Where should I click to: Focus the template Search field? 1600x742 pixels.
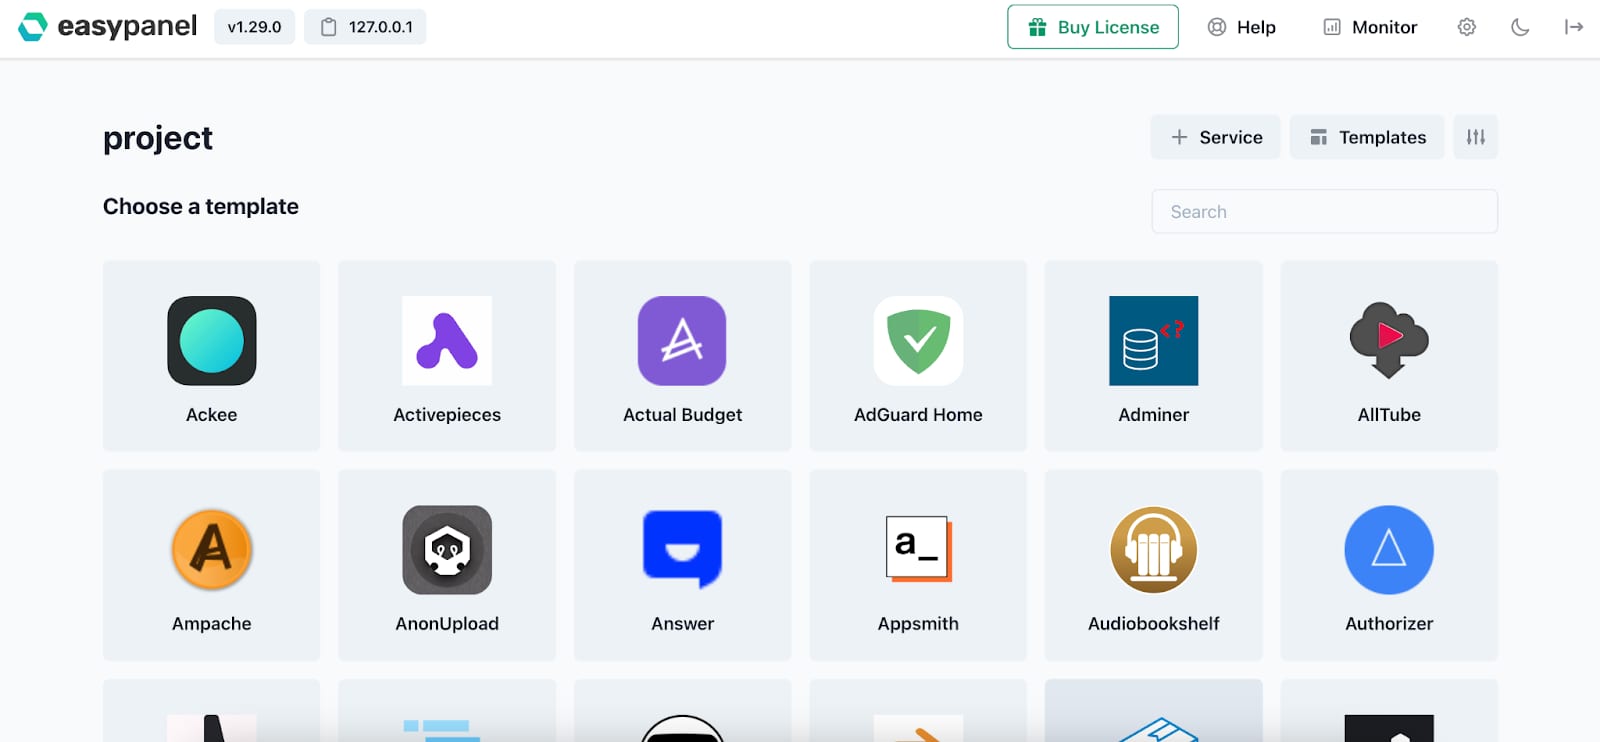tap(1324, 212)
